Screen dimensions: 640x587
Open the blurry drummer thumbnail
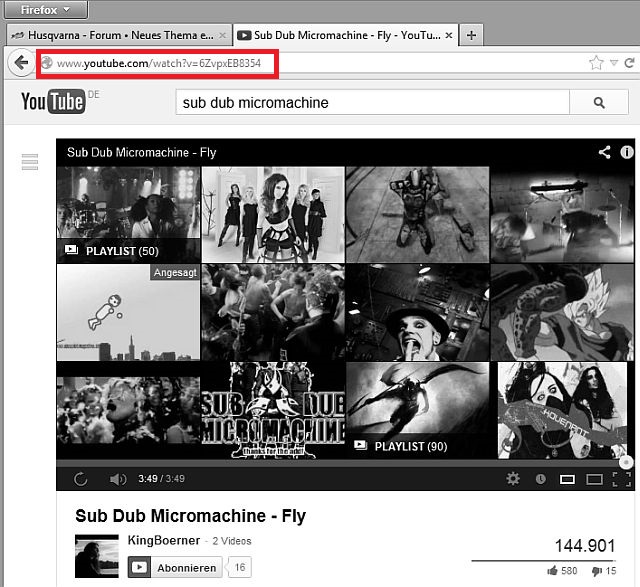[562, 215]
